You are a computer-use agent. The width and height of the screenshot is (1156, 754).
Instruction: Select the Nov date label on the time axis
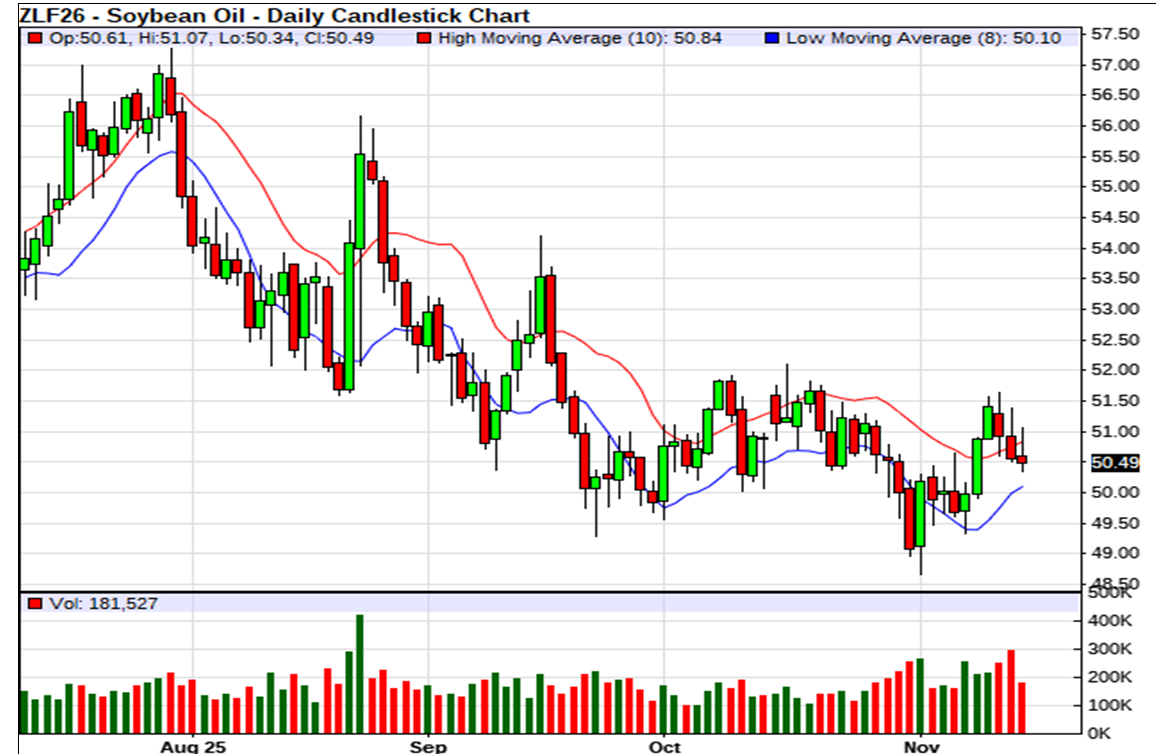tap(919, 746)
